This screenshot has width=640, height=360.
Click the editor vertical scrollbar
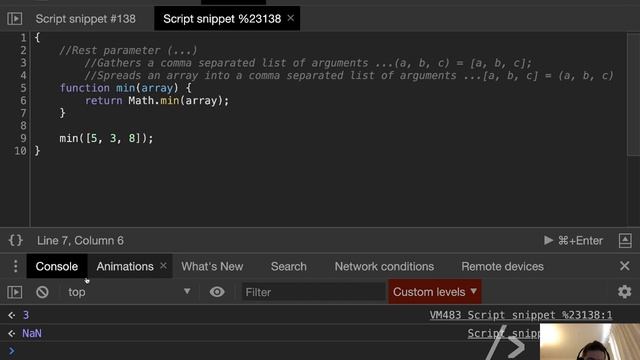pos(633,94)
